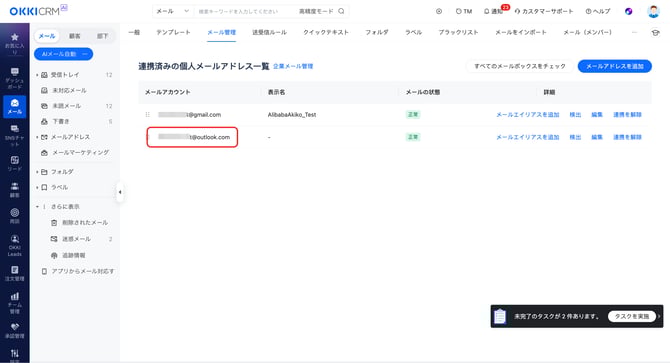Click the search magnifier icon
This screenshot has width=670, height=363.
(341, 11)
